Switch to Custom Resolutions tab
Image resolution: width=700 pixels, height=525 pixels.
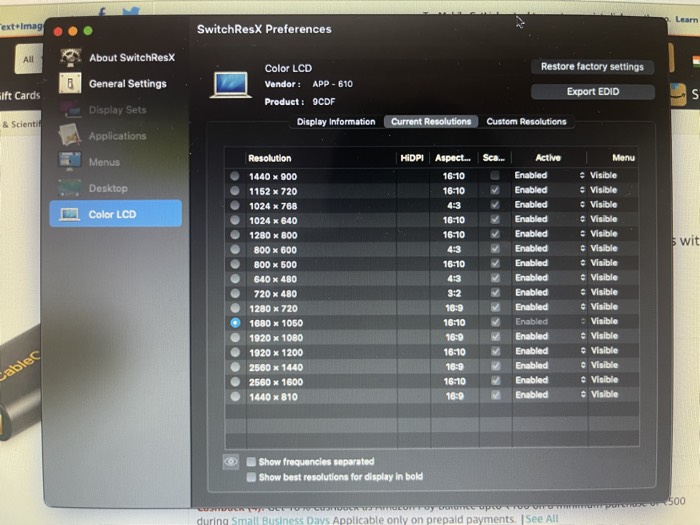click(x=526, y=122)
